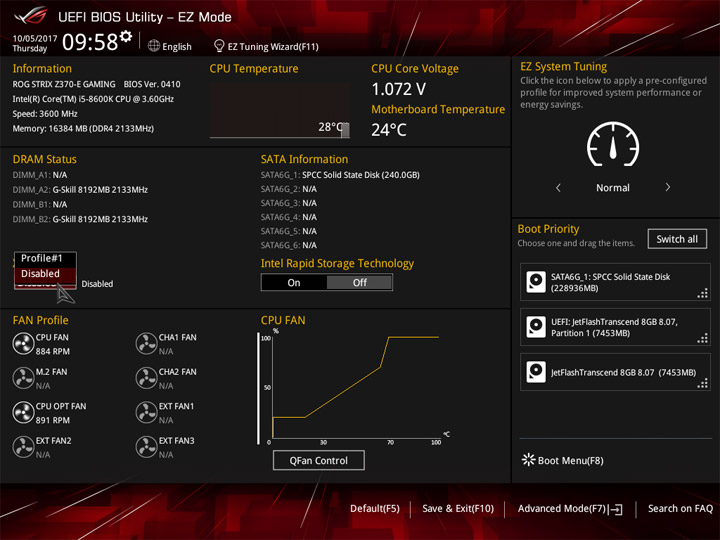Click the globe language icon
Viewport: 720px width, 540px height.
click(154, 46)
